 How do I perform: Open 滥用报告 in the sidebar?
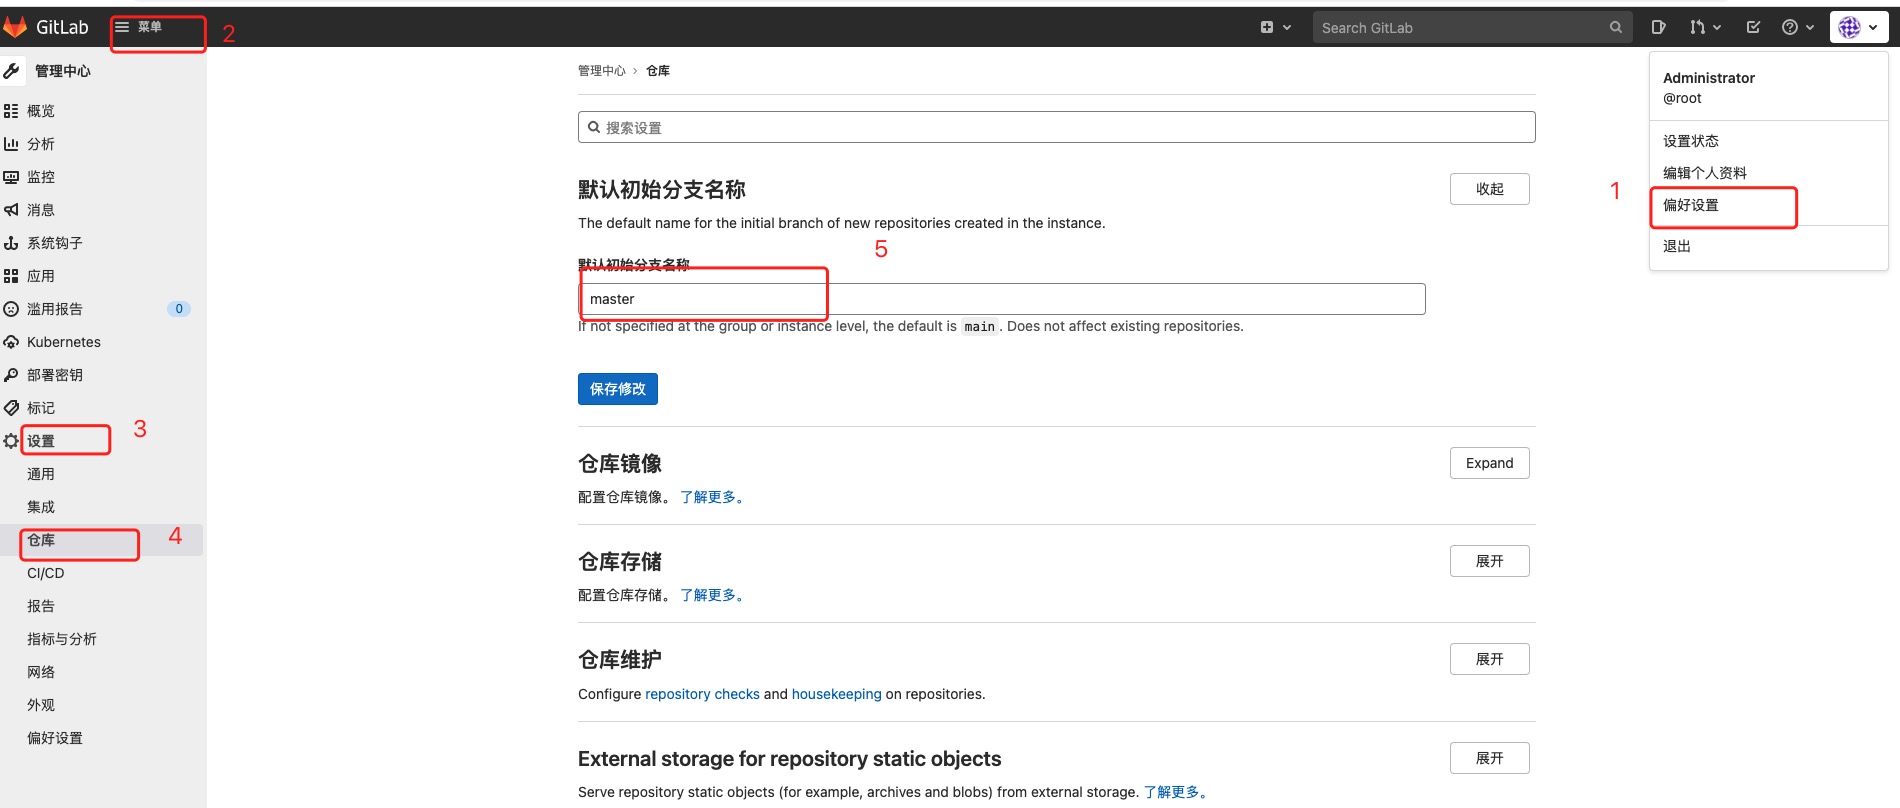pyautogui.click(x=54, y=309)
